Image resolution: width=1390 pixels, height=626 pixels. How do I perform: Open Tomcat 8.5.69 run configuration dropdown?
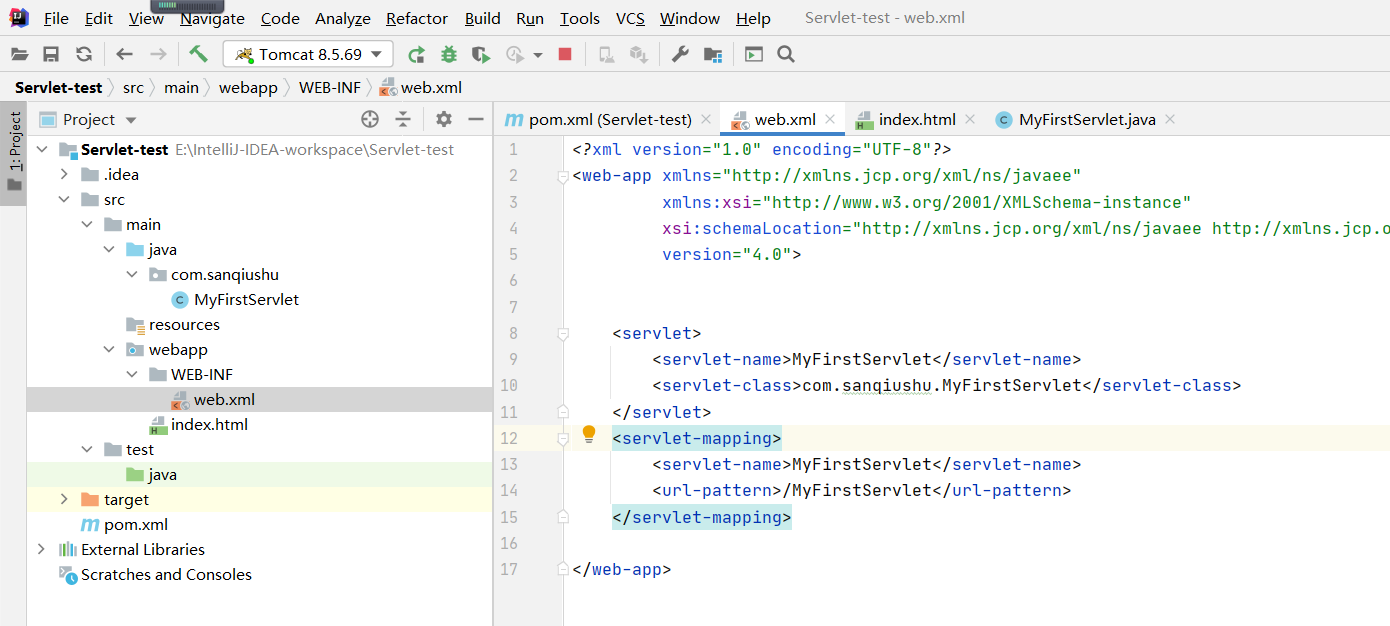click(x=309, y=54)
